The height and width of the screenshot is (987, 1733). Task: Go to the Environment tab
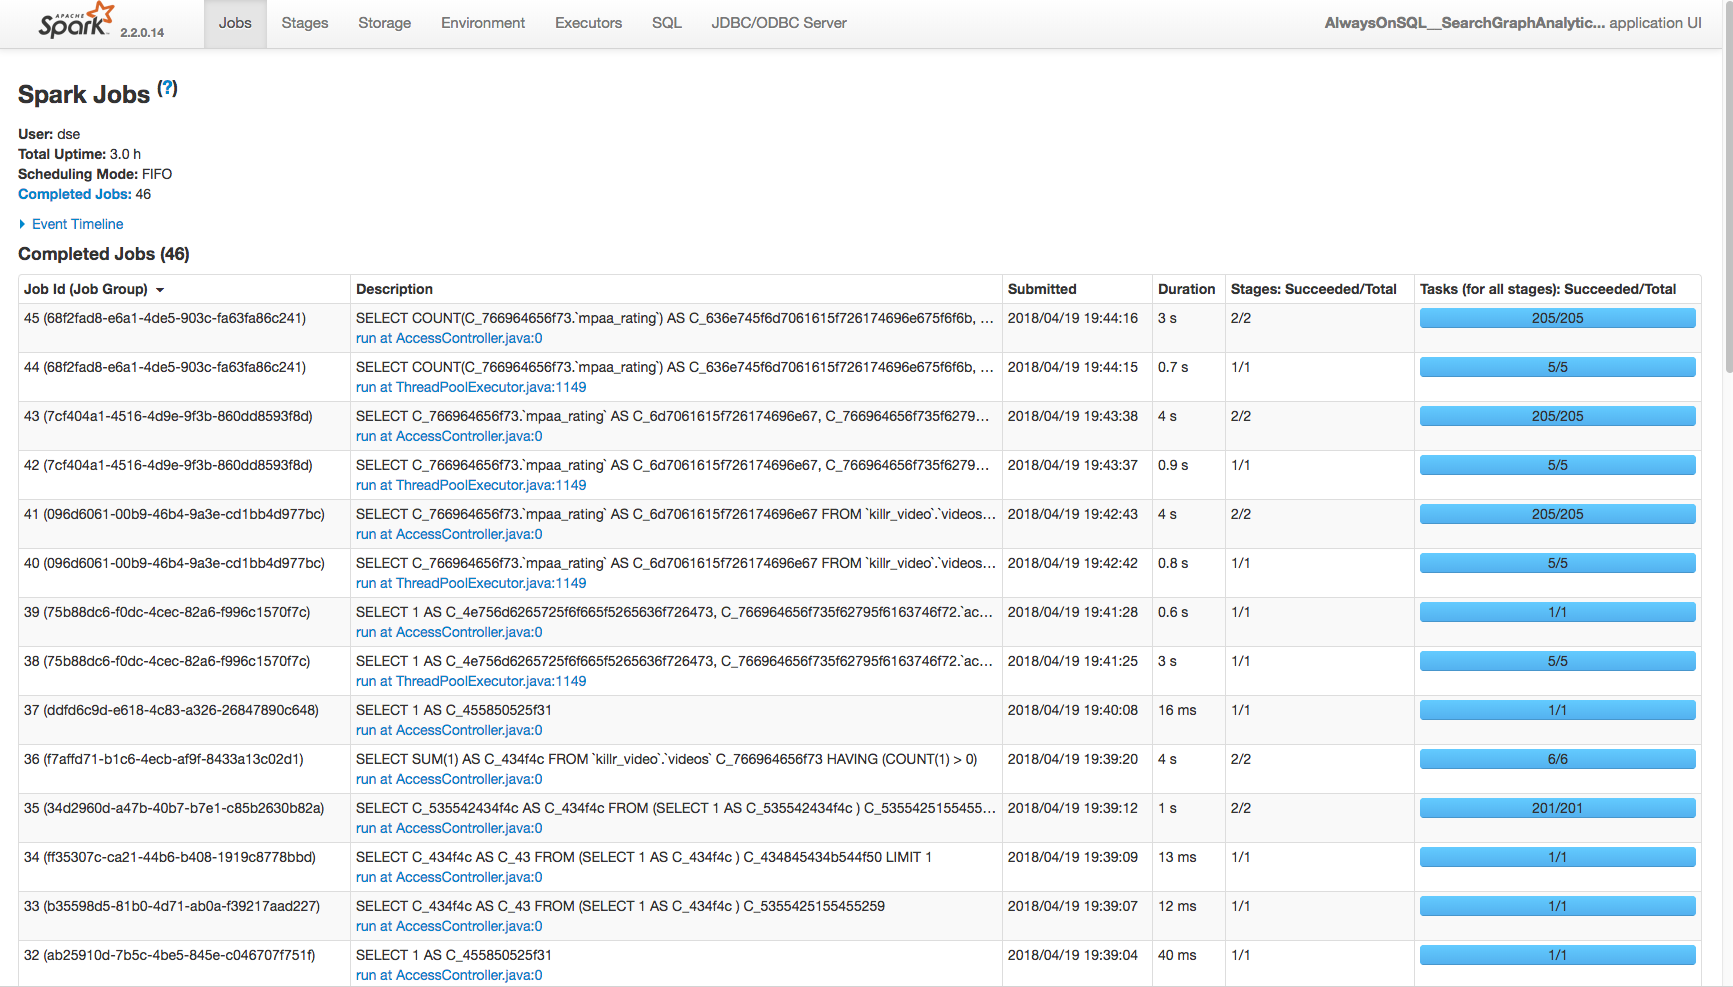[483, 23]
